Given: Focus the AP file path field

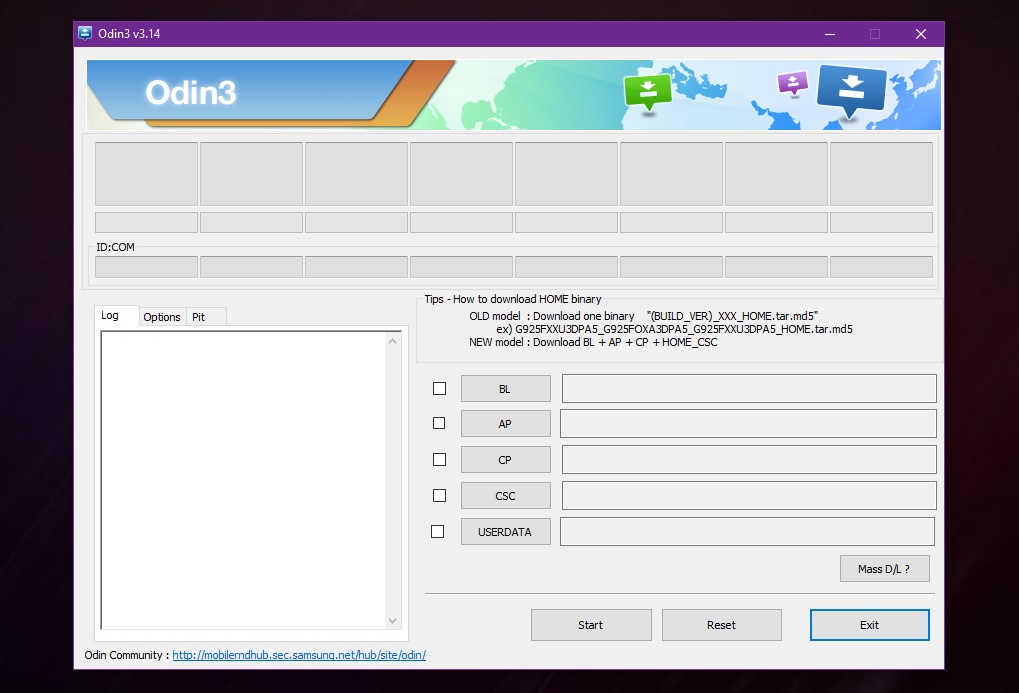Looking at the screenshot, I should tap(748, 423).
